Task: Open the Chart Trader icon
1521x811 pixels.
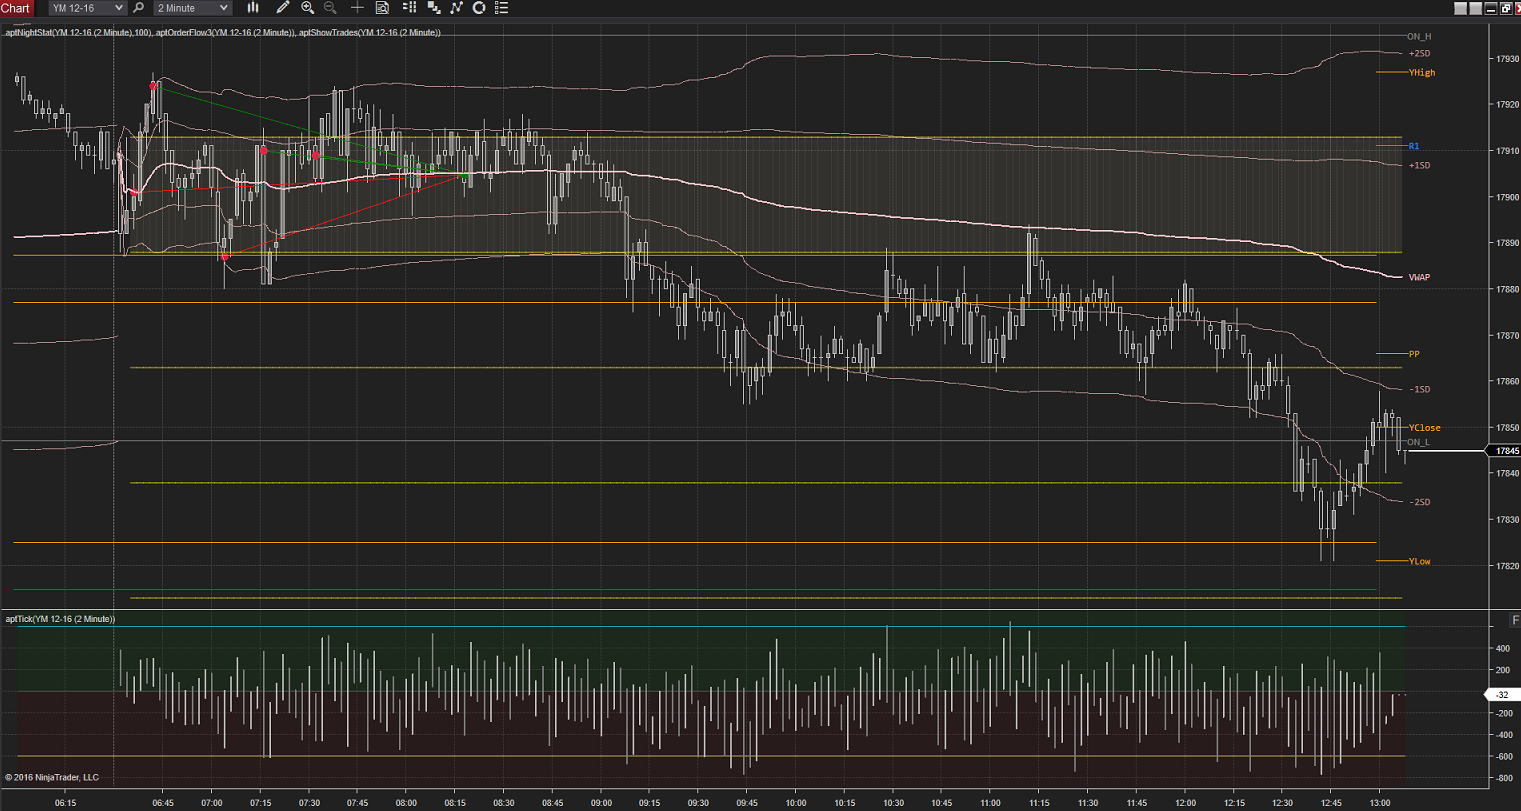Action: pyautogui.click(x=410, y=8)
